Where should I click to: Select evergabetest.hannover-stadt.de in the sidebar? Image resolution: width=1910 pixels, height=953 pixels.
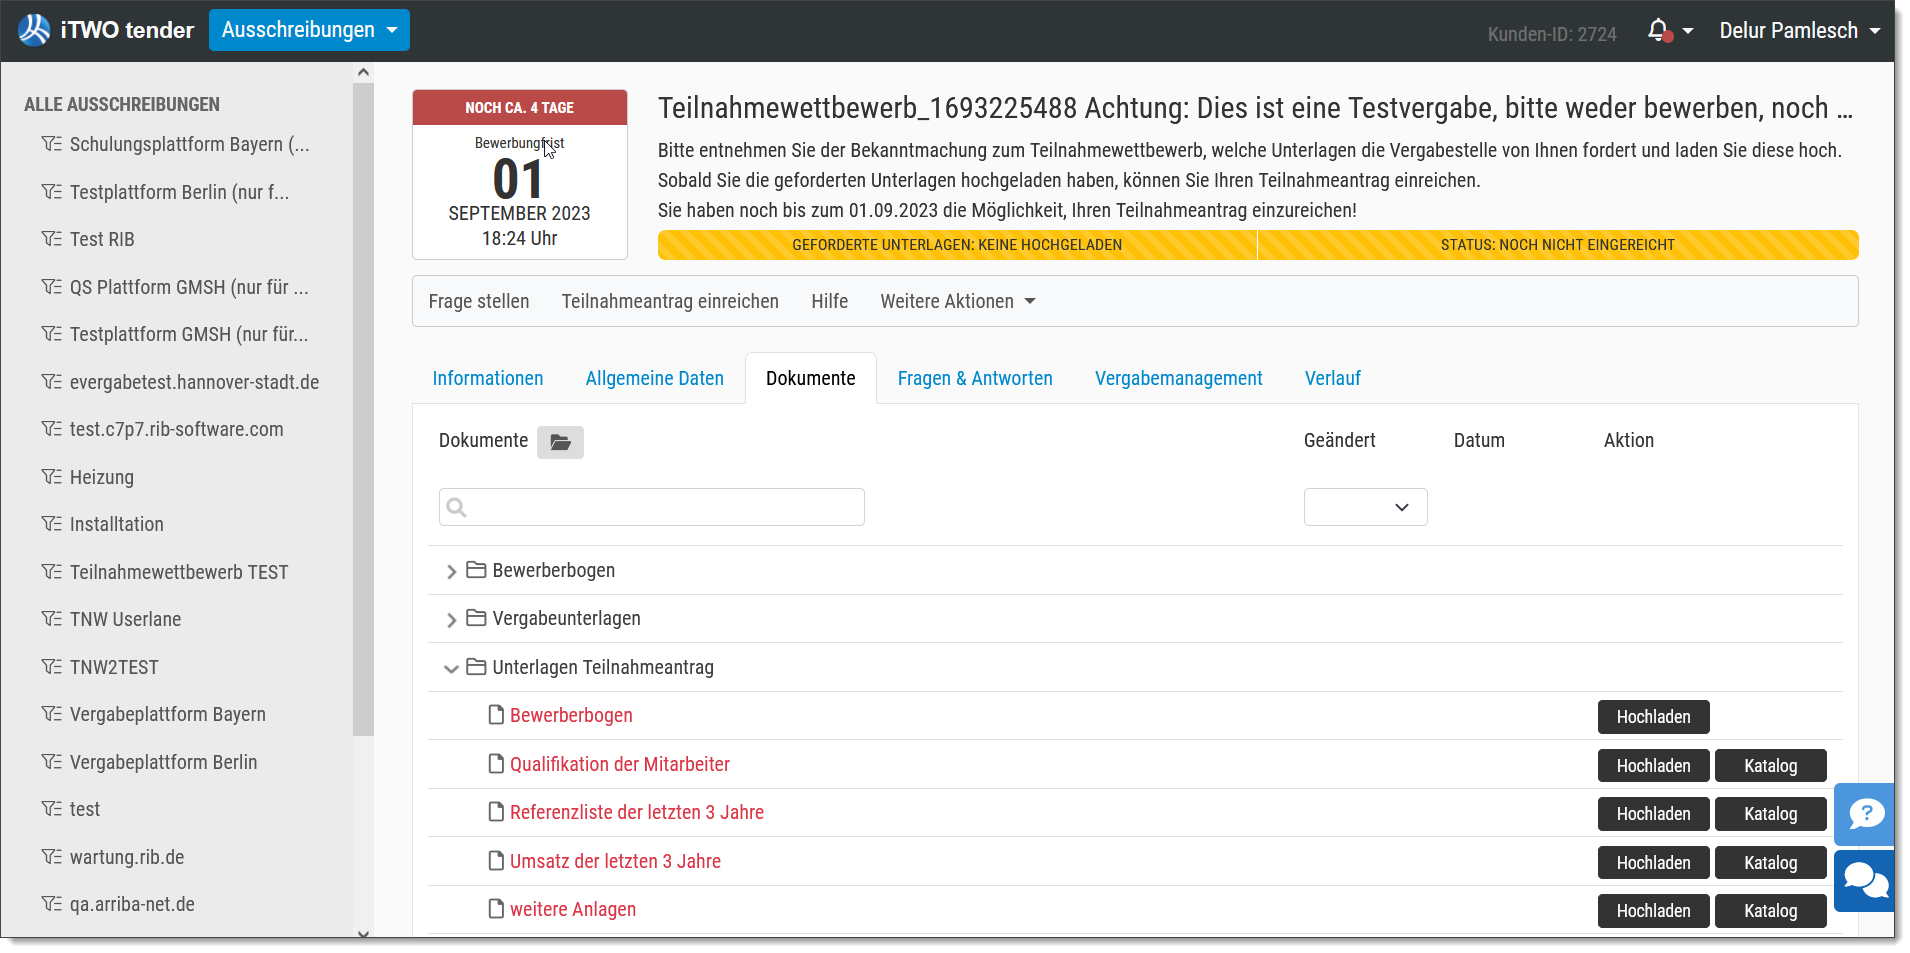coord(194,382)
